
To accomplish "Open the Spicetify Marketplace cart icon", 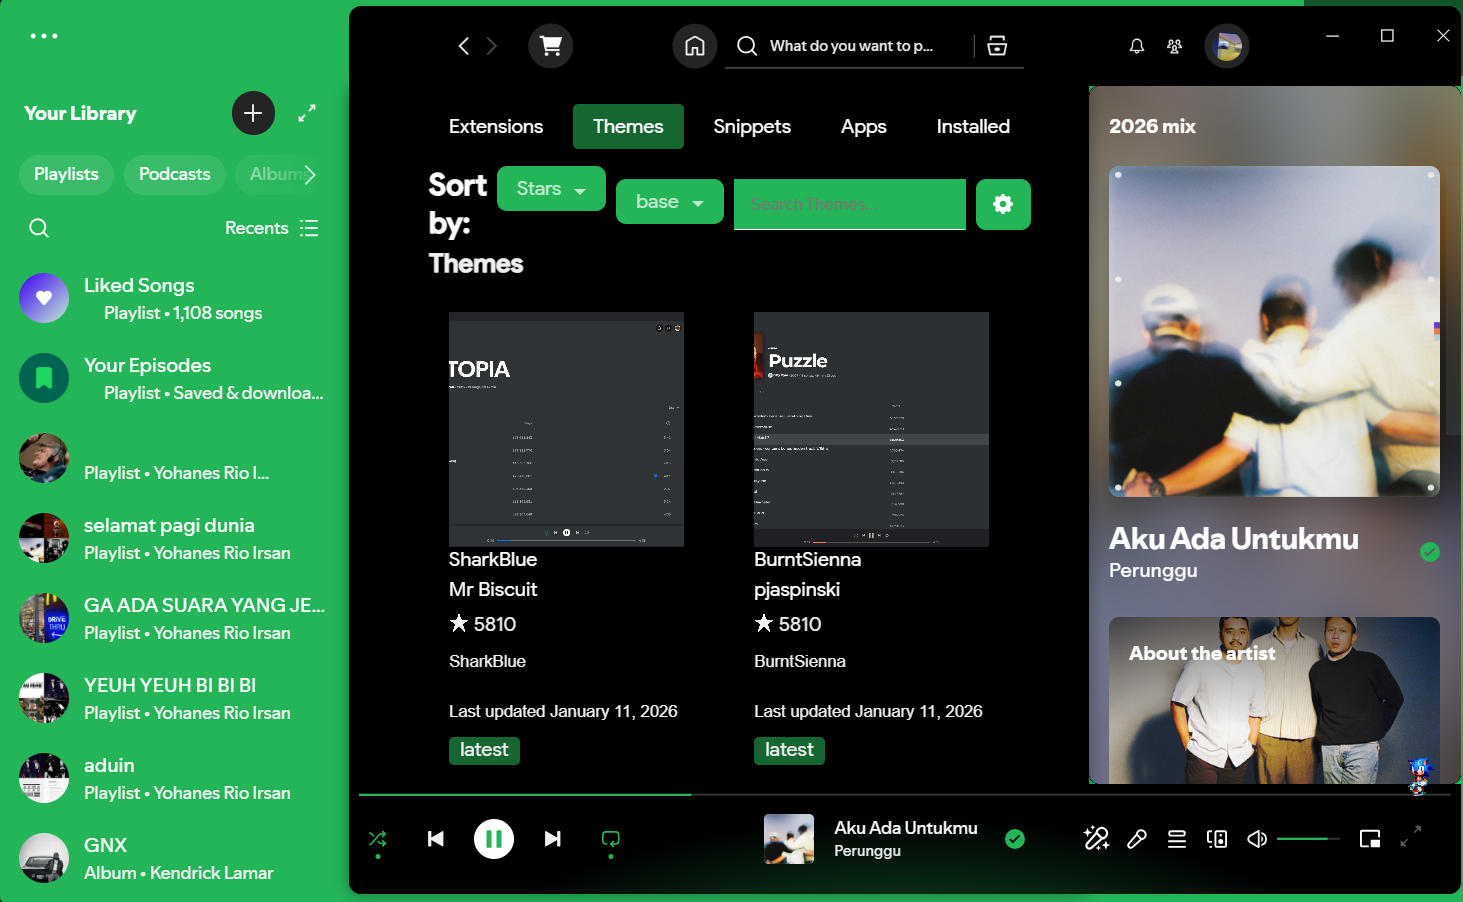I will pyautogui.click(x=550, y=46).
